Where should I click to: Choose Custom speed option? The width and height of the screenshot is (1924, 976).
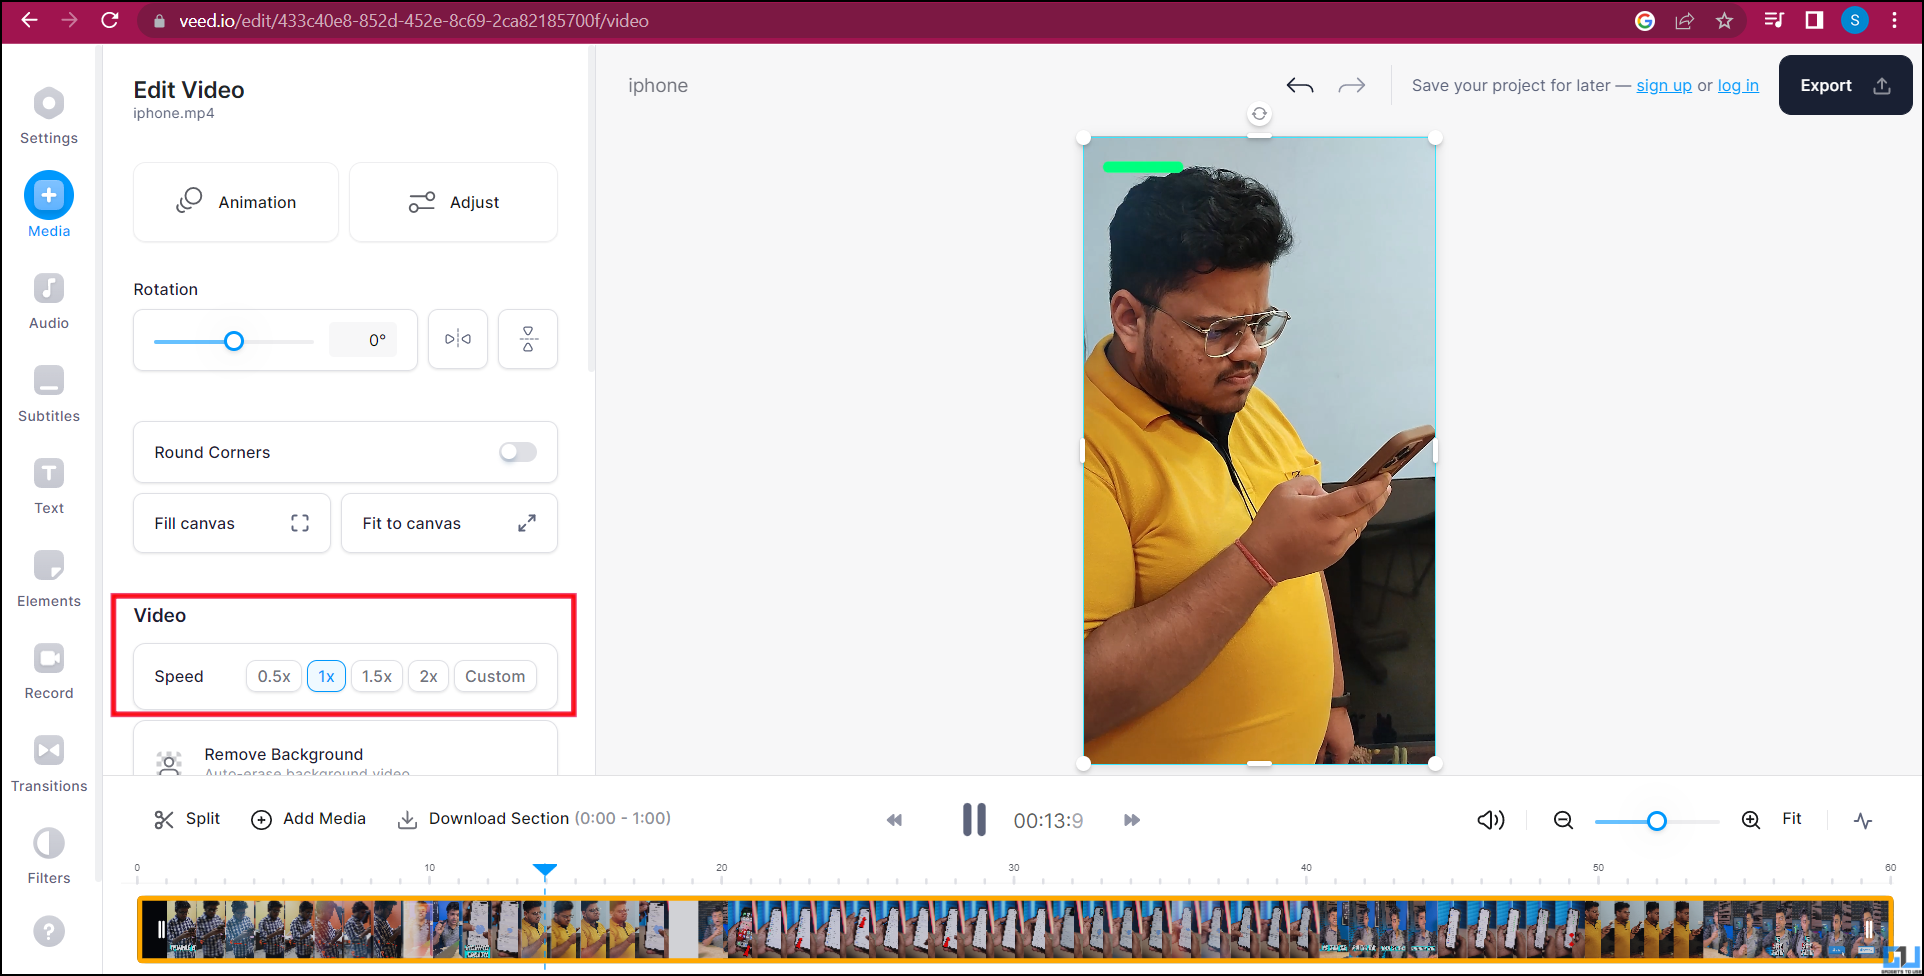[x=495, y=676]
